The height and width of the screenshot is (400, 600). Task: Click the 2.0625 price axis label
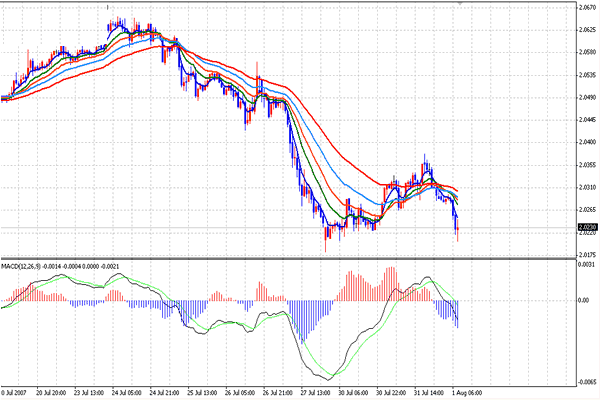tap(588, 30)
